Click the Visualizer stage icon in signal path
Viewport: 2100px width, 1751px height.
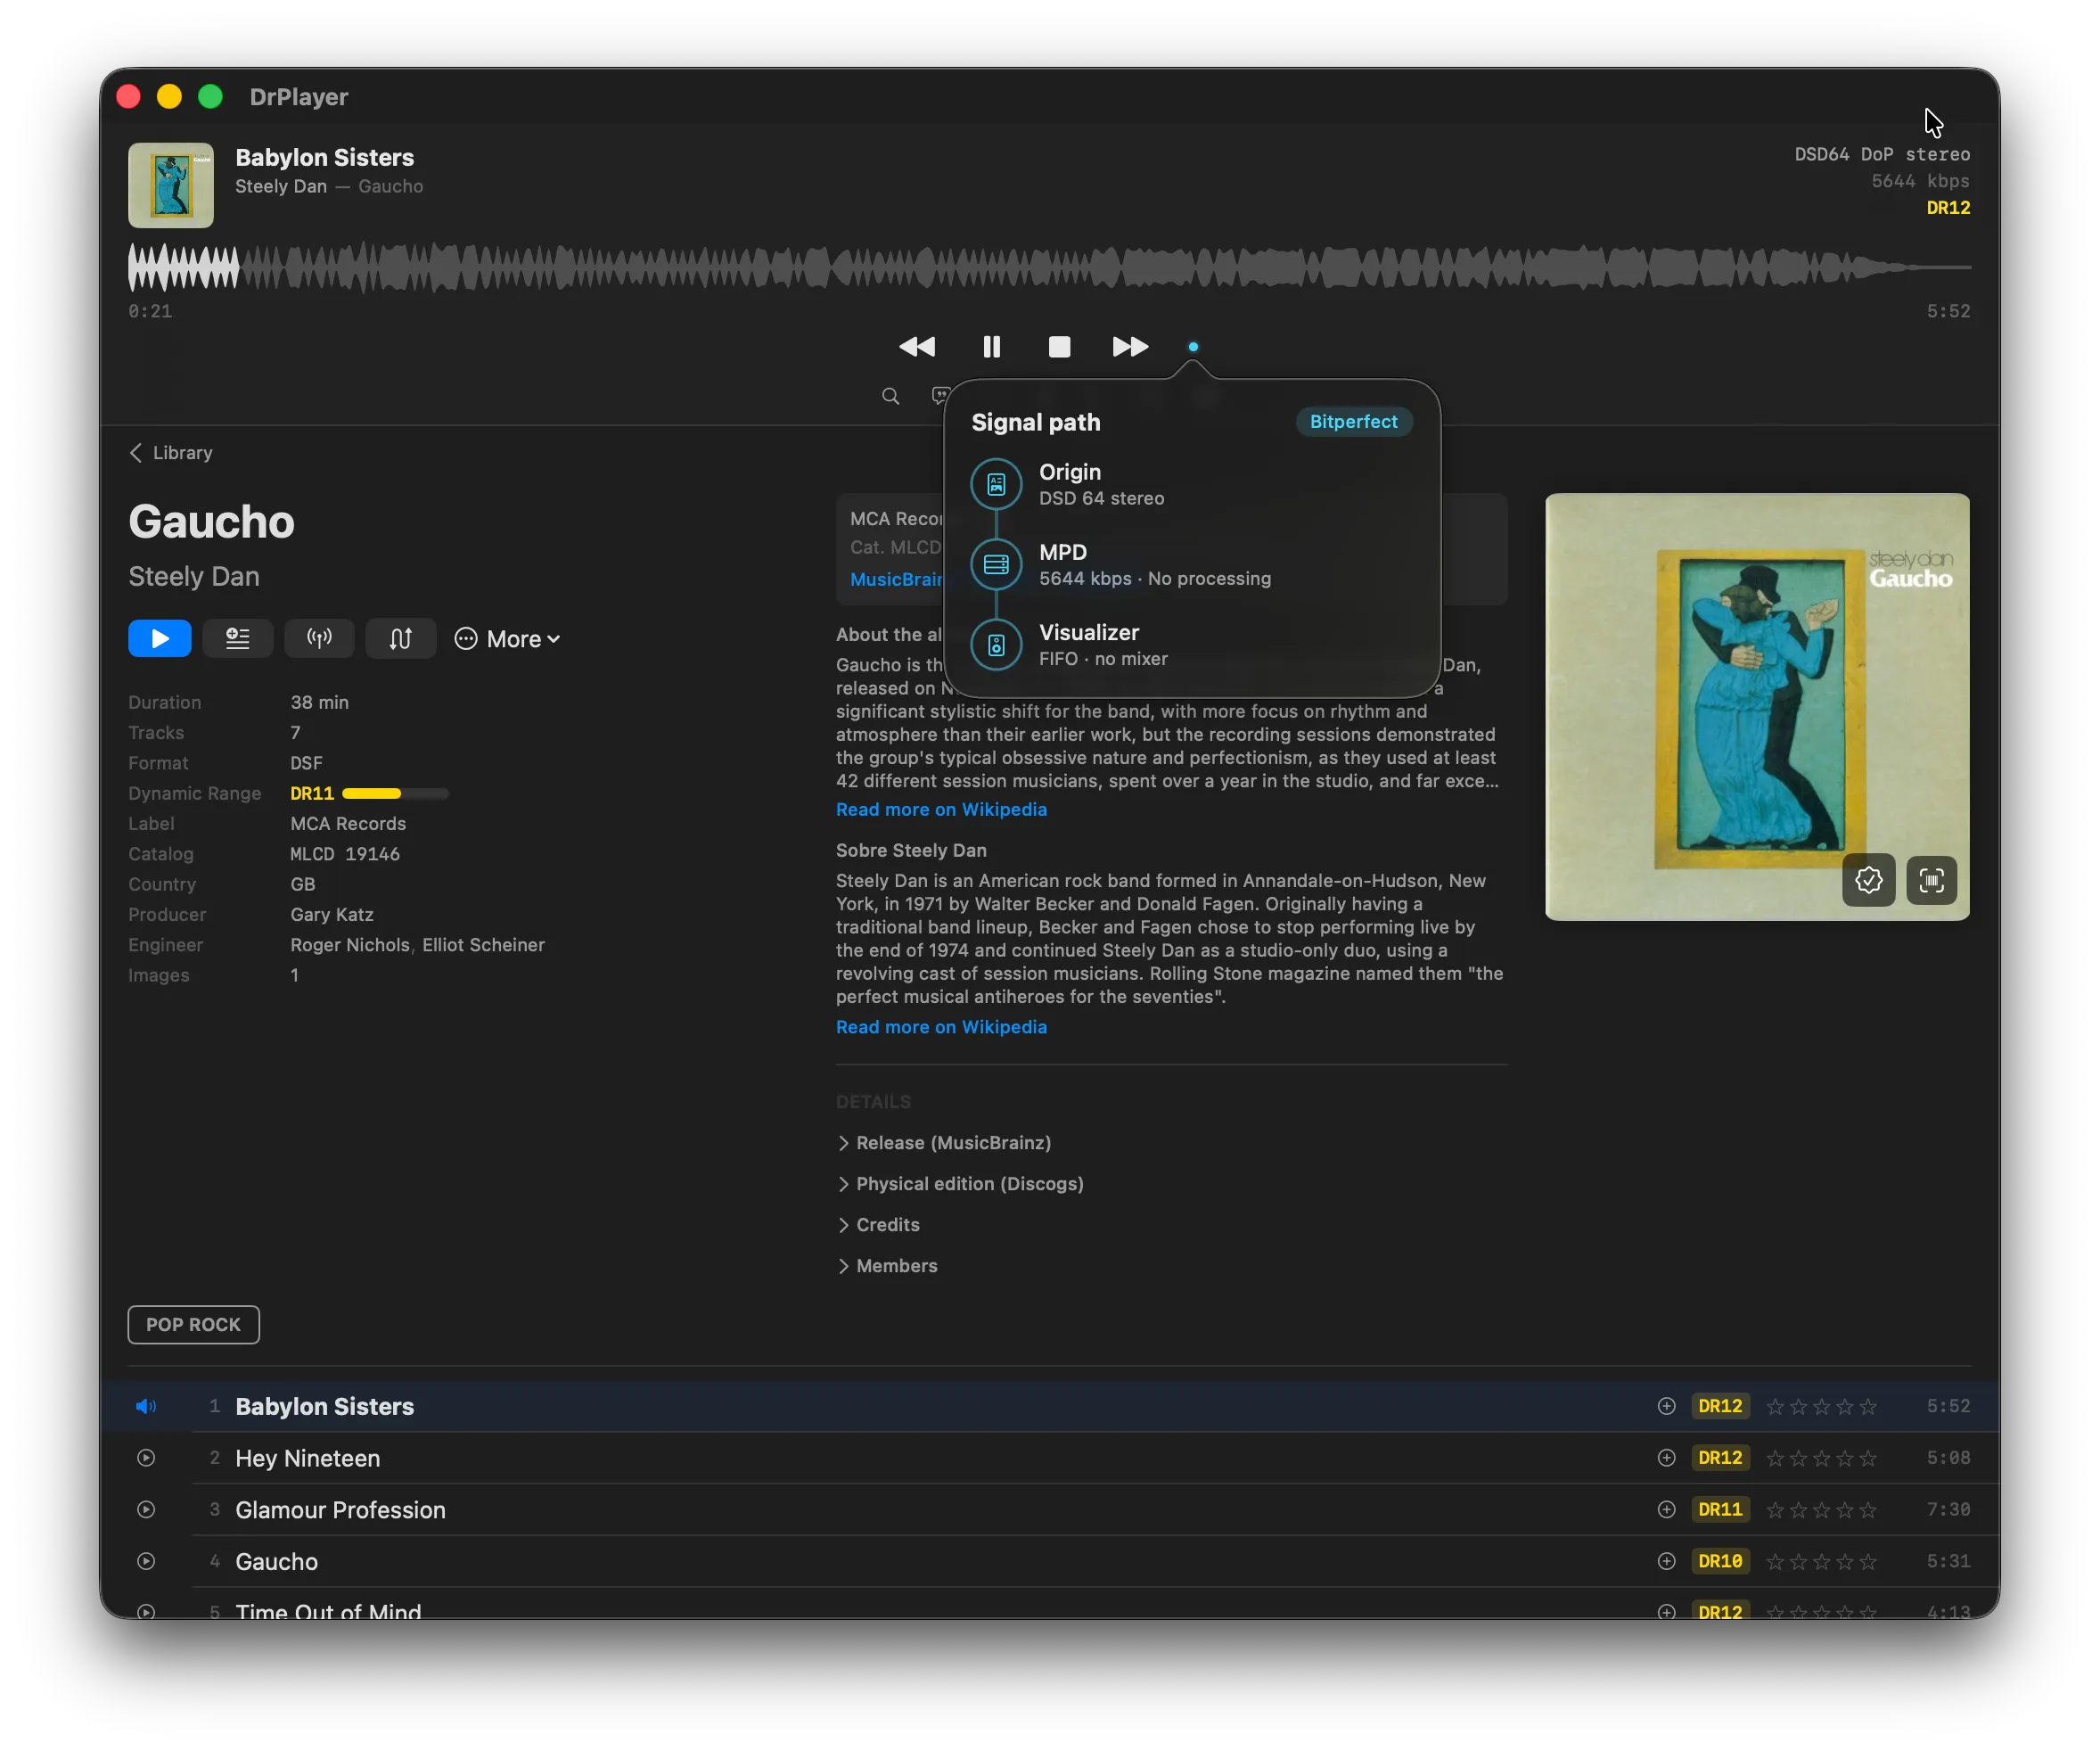[x=996, y=645]
